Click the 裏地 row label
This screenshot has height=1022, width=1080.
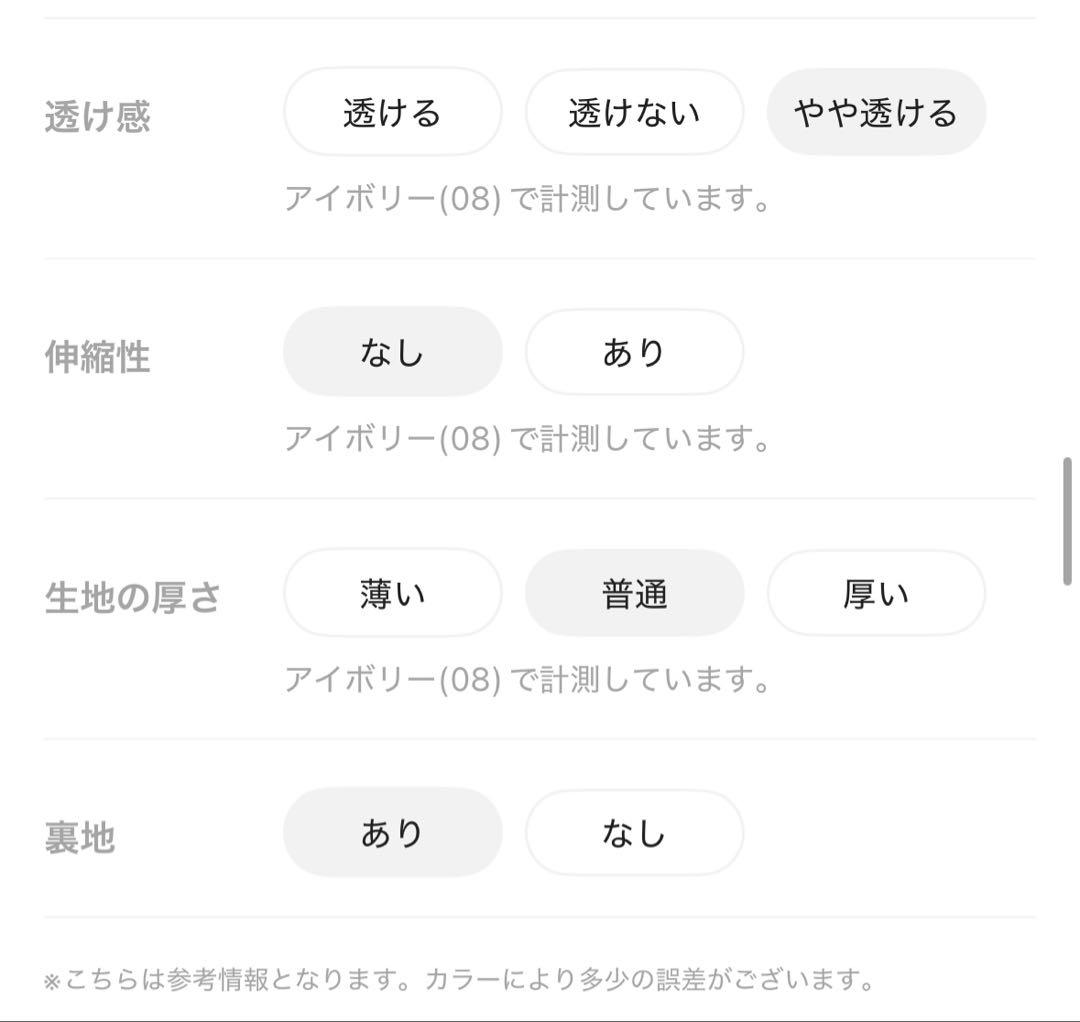tap(80, 837)
